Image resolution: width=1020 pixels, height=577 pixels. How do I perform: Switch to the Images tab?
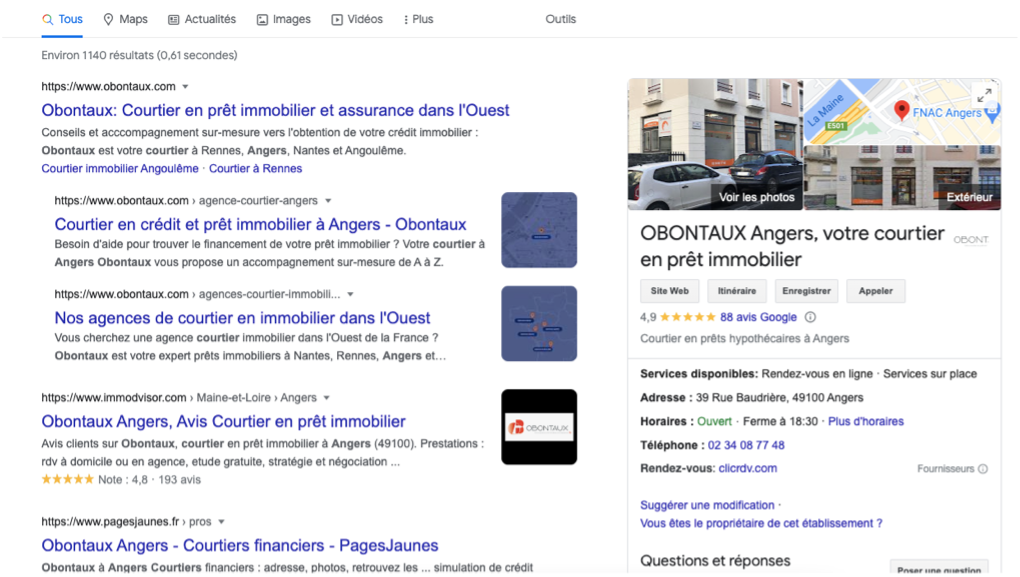tap(283, 19)
